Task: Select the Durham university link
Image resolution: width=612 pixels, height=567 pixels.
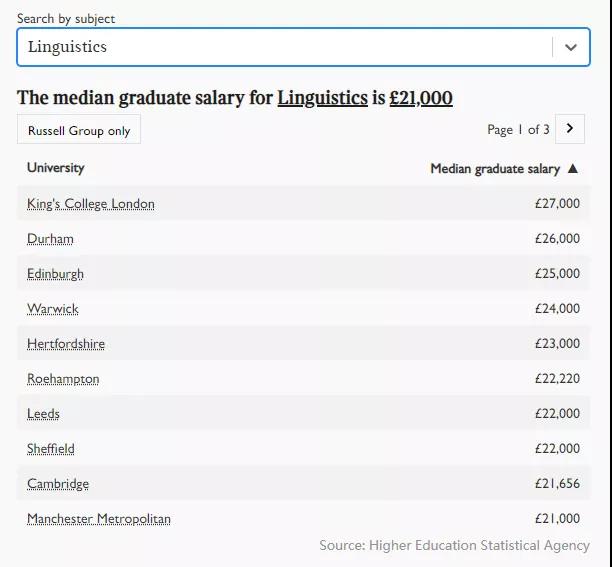Action: click(x=50, y=239)
